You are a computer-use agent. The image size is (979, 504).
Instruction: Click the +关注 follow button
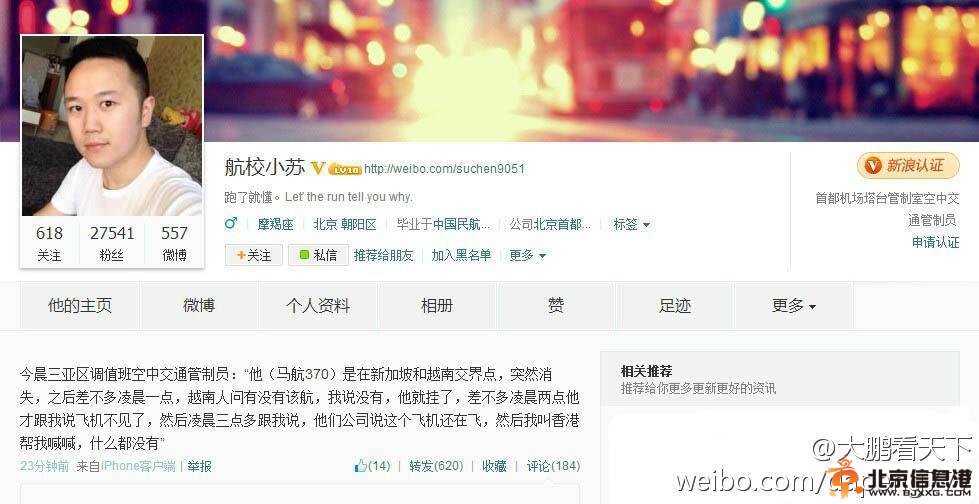click(254, 255)
